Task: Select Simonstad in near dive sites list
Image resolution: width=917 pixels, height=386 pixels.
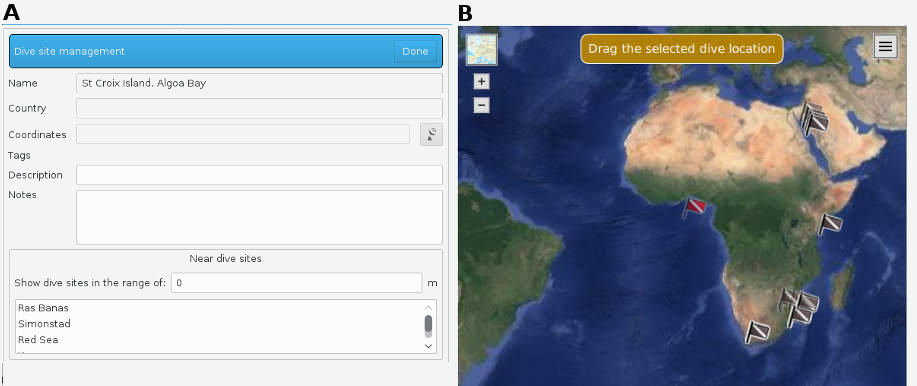Action: click(x=44, y=323)
